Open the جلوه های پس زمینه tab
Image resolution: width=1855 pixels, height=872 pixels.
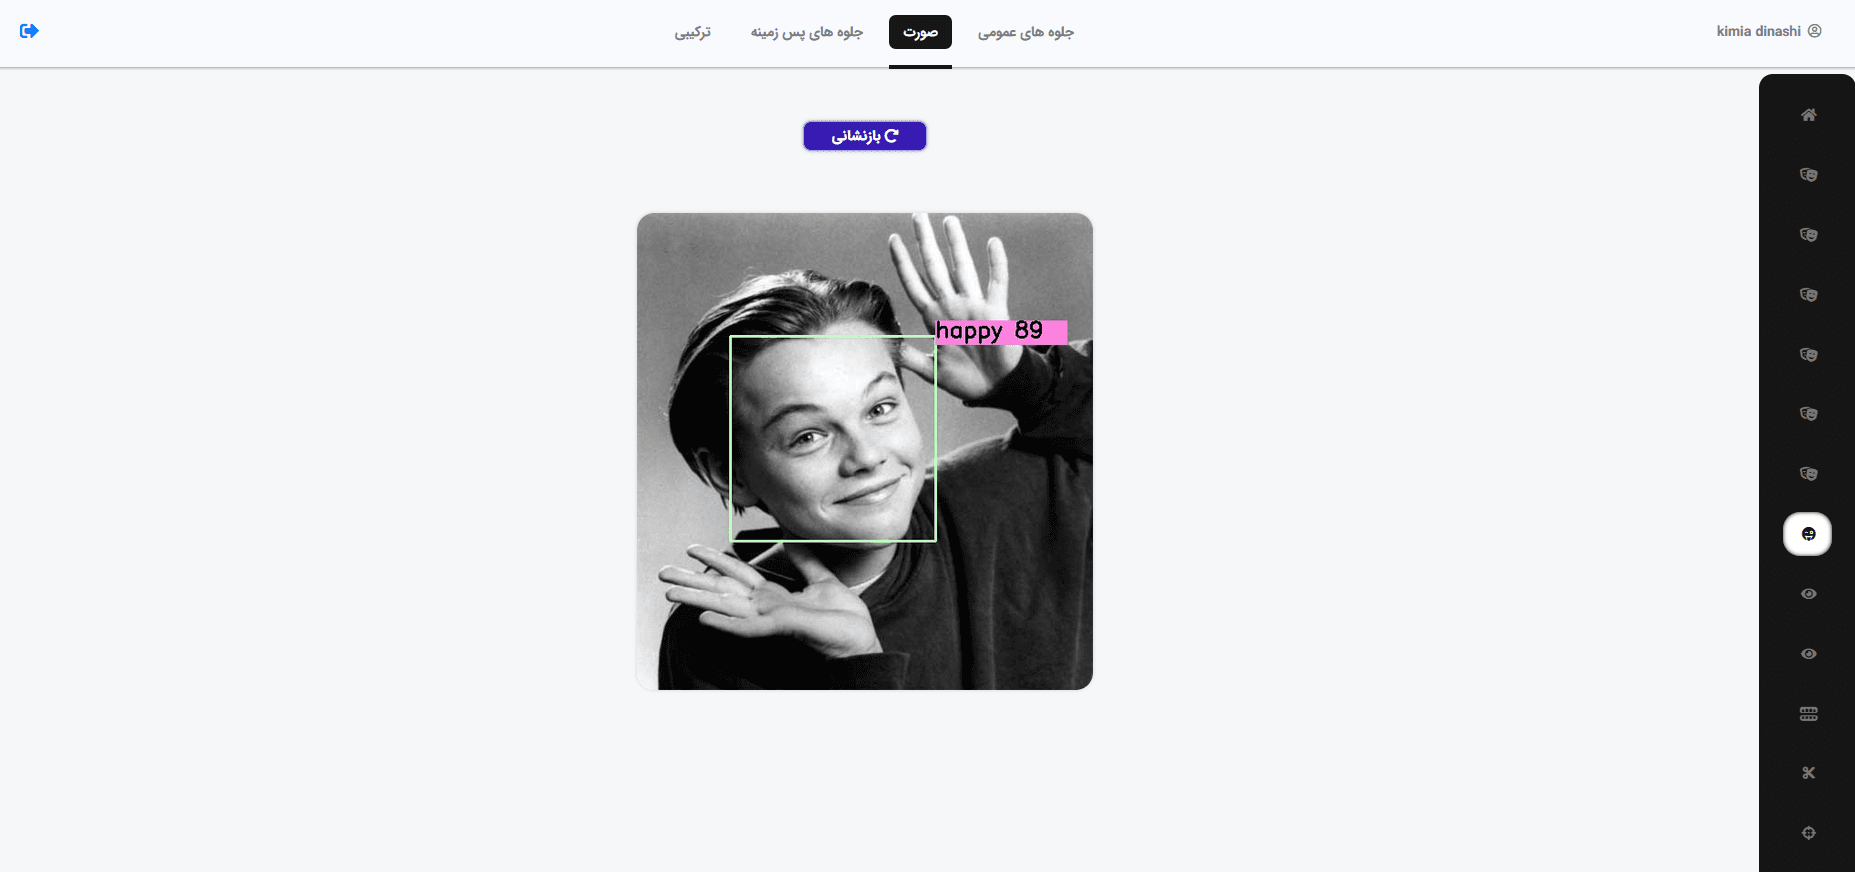click(807, 32)
